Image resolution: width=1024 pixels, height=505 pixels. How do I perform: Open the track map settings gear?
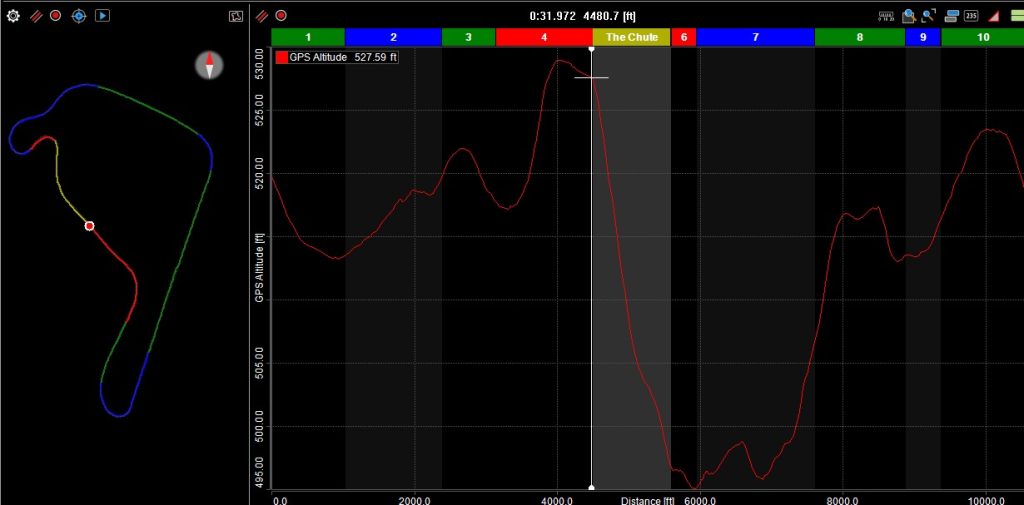pyautogui.click(x=13, y=16)
